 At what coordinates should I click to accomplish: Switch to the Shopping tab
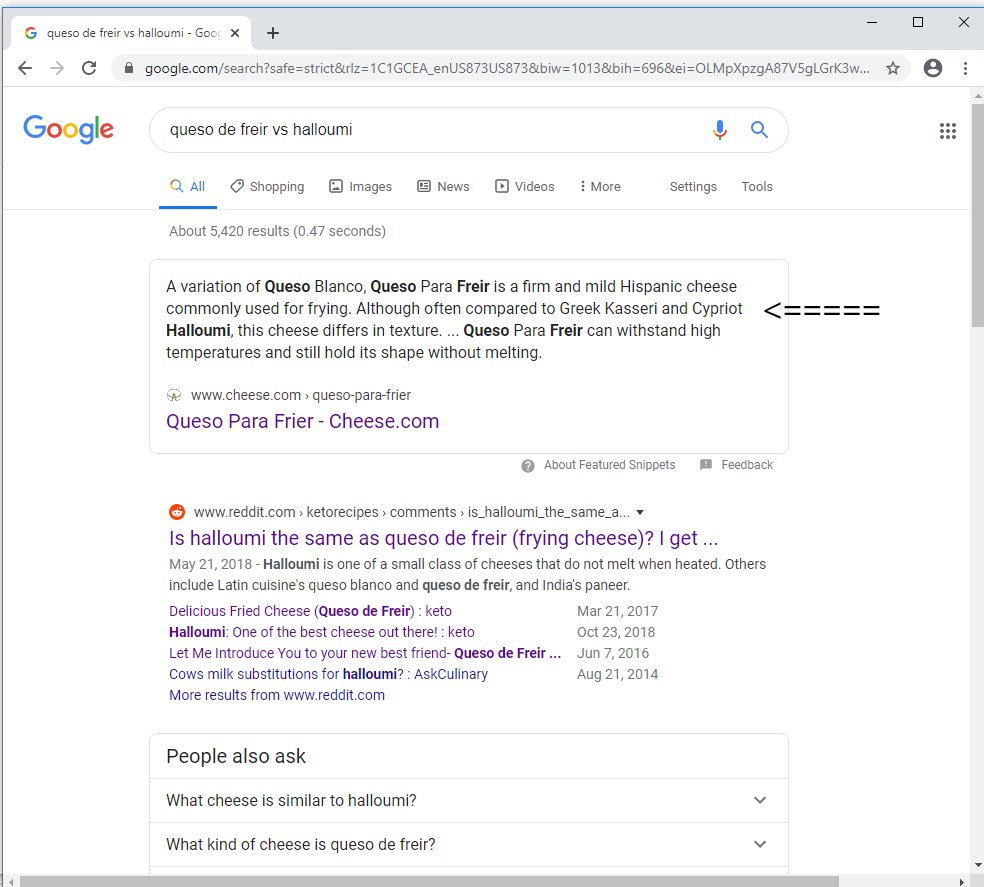tap(267, 186)
